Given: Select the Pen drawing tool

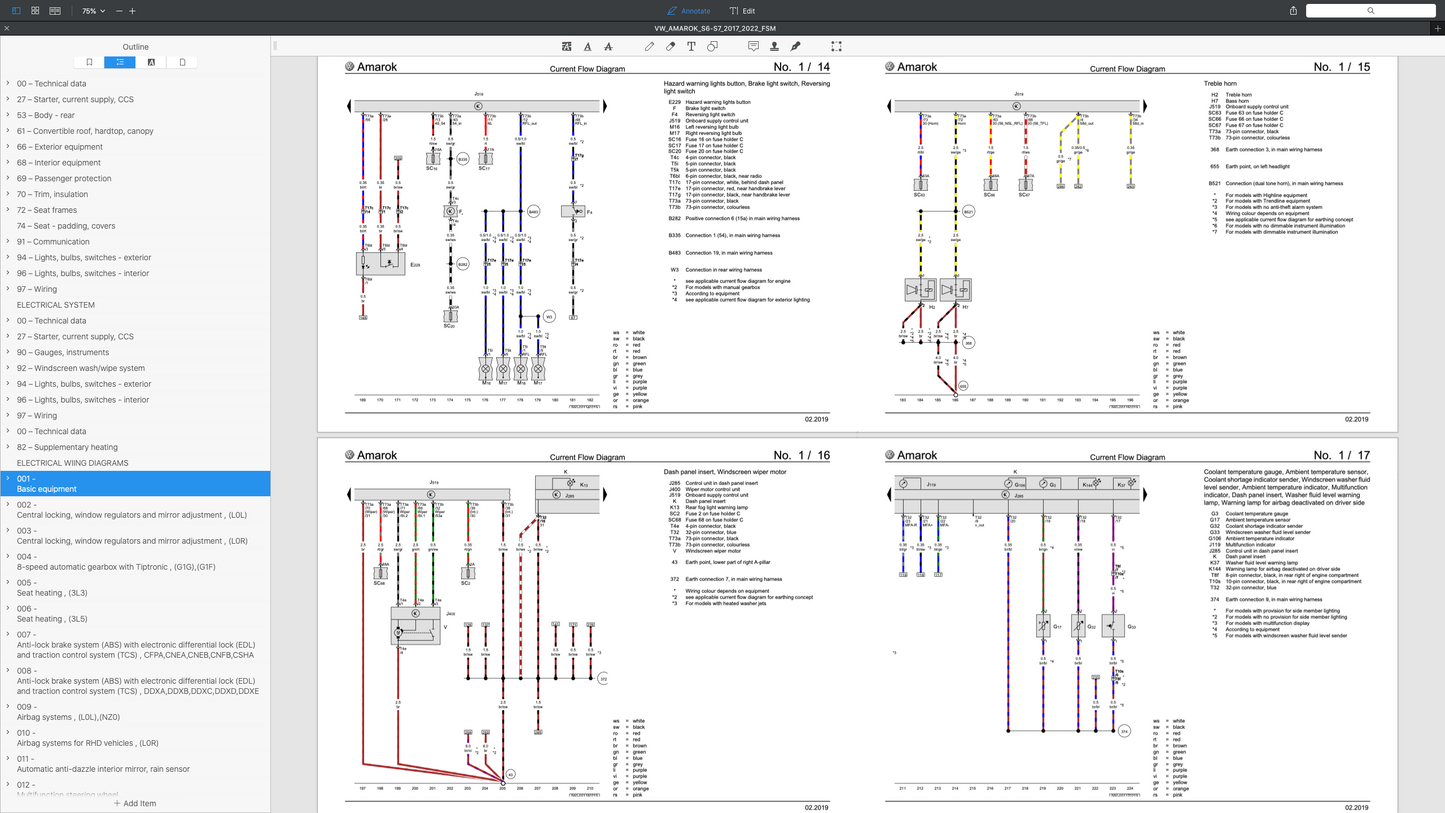Looking at the screenshot, I should [650, 46].
